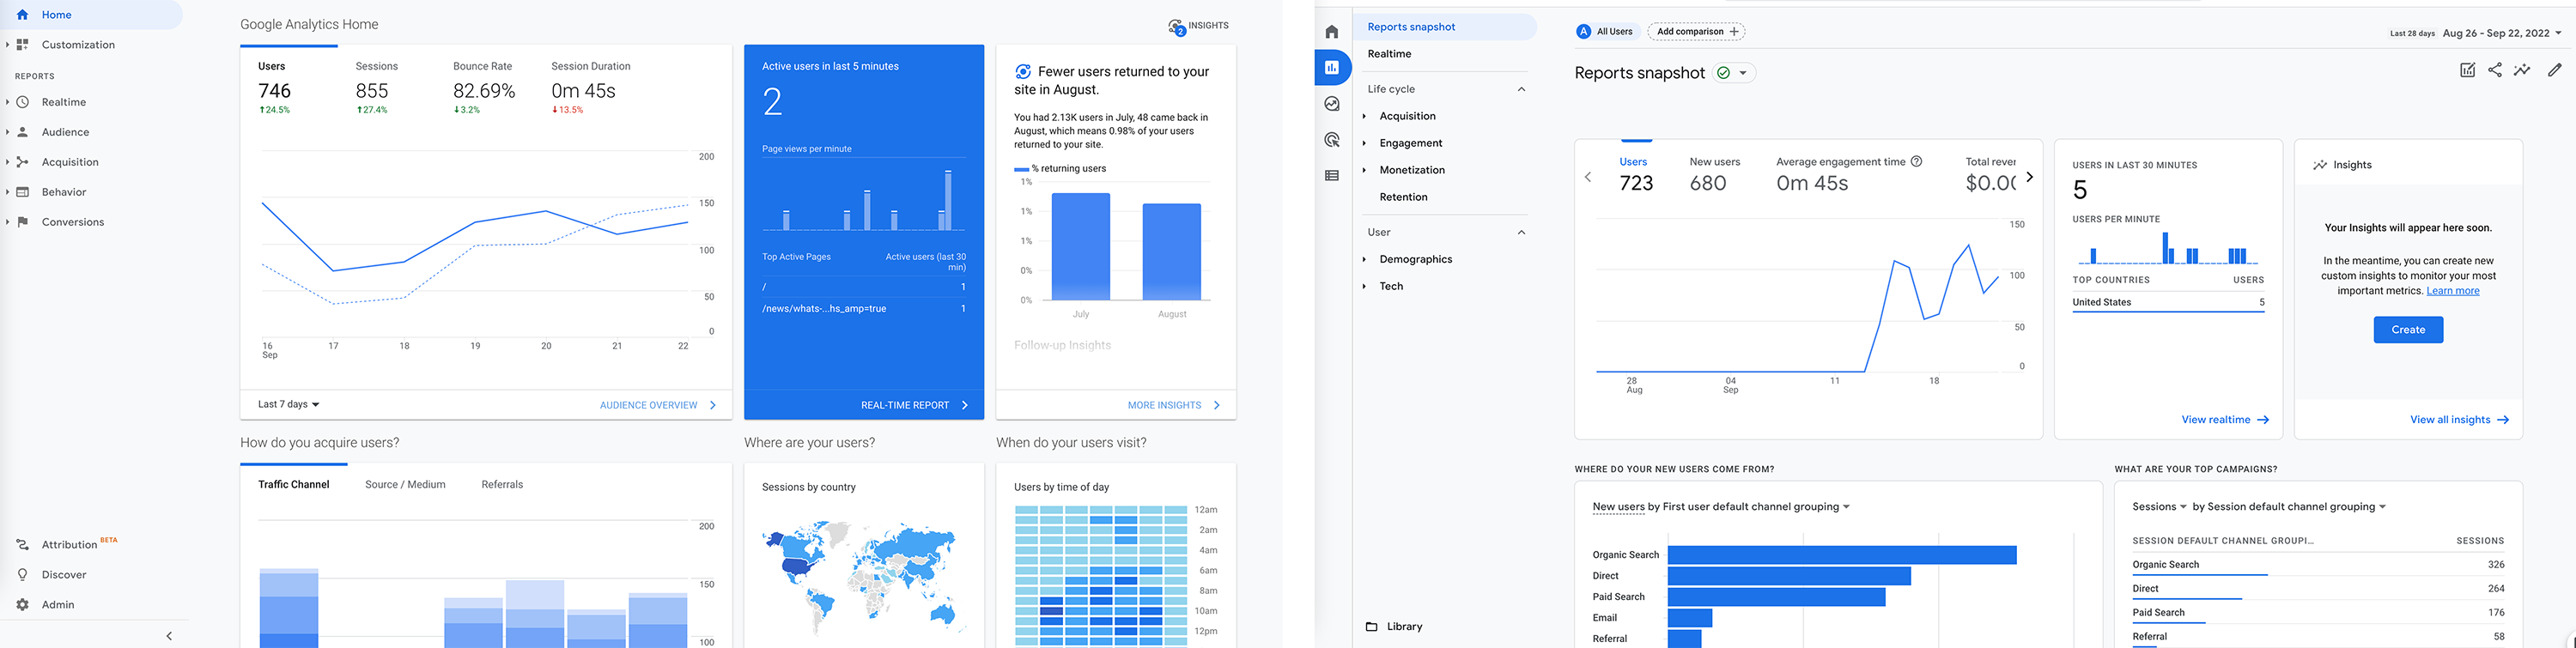The width and height of the screenshot is (2576, 648).
Task: Click the Conversions flag icon
Action: (22, 222)
